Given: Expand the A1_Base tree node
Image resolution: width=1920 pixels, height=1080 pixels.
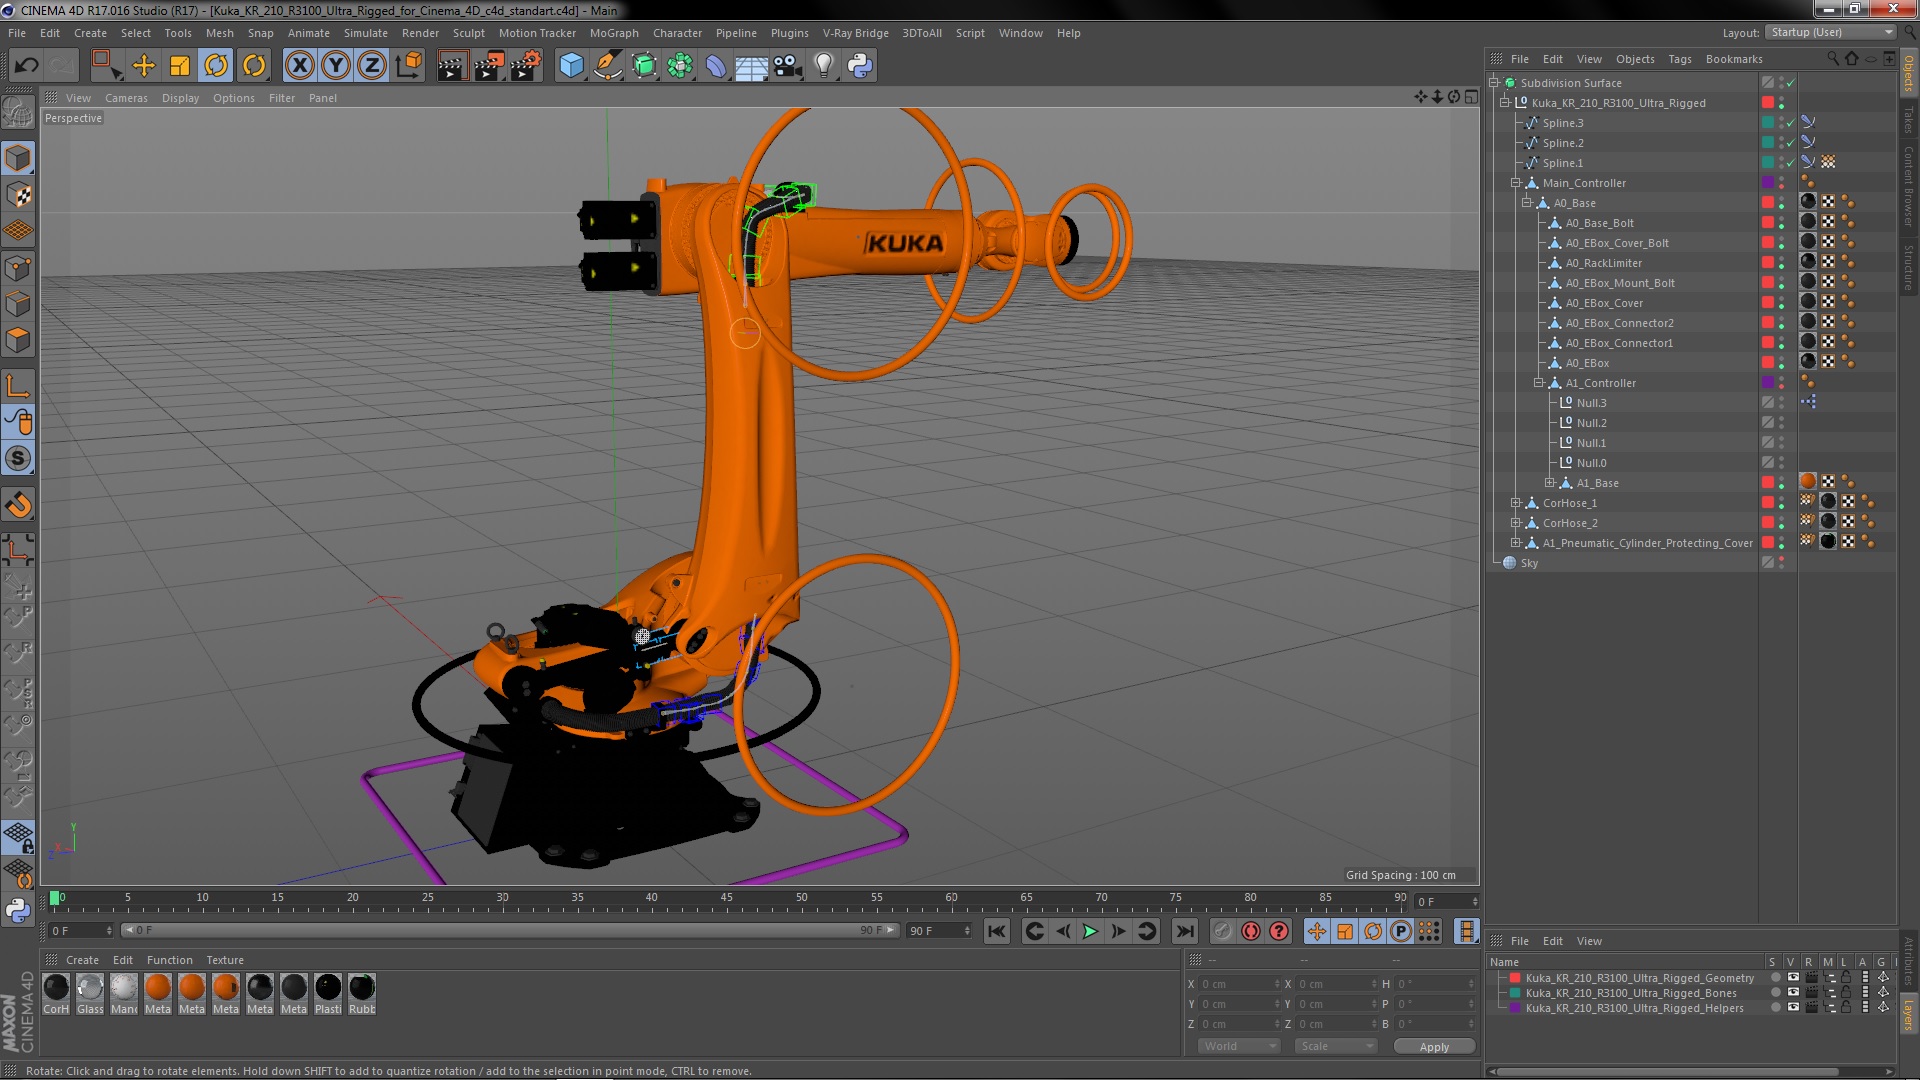Looking at the screenshot, I should tap(1550, 483).
